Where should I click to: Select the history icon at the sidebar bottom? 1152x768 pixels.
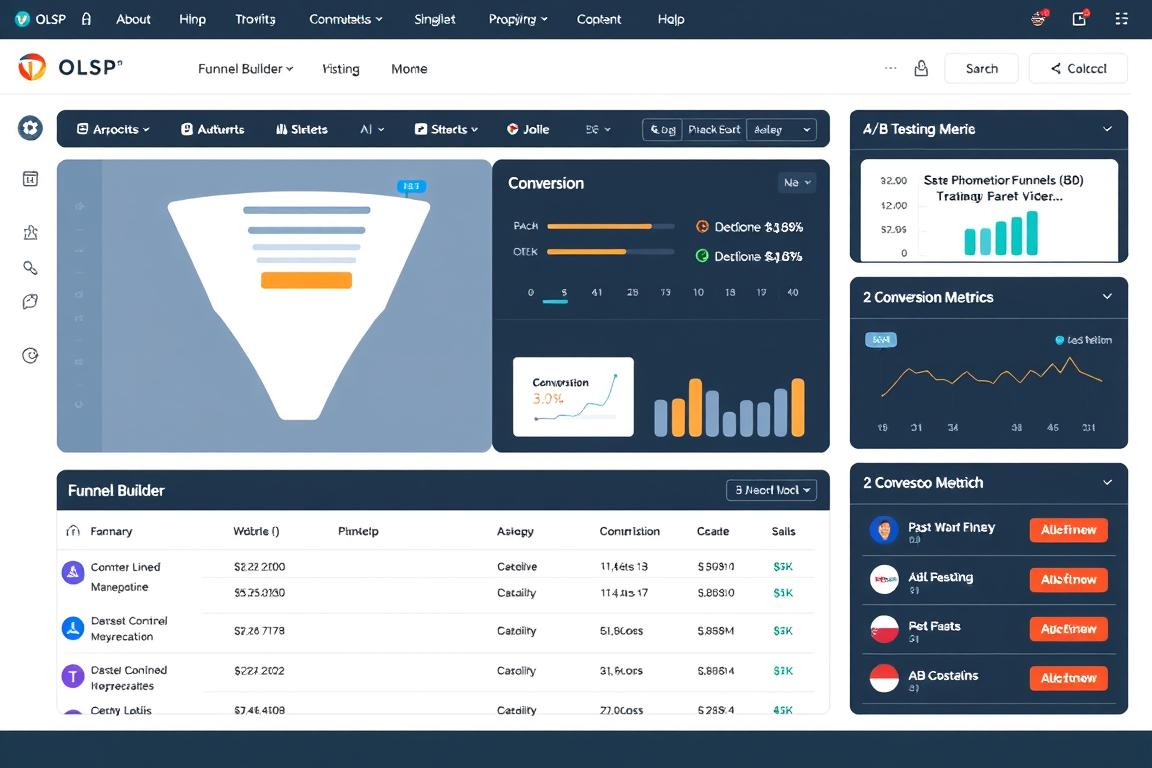pos(30,354)
